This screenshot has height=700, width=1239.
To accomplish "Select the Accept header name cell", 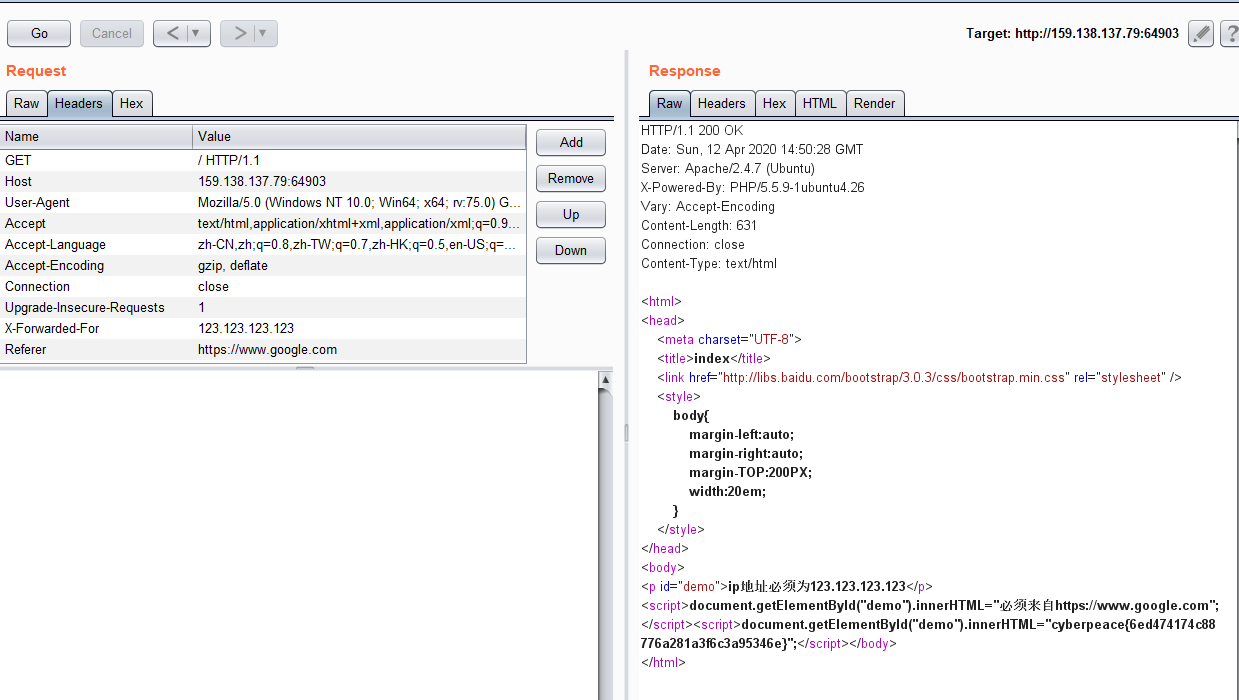I will 97,223.
